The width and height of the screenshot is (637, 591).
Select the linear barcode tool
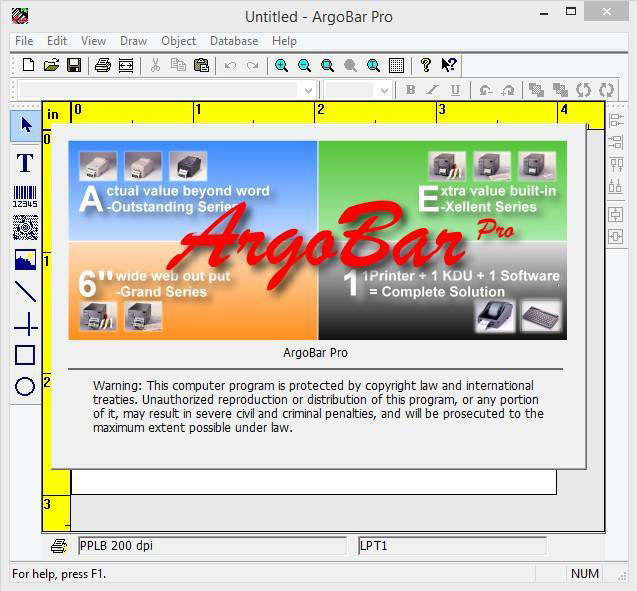(x=25, y=196)
